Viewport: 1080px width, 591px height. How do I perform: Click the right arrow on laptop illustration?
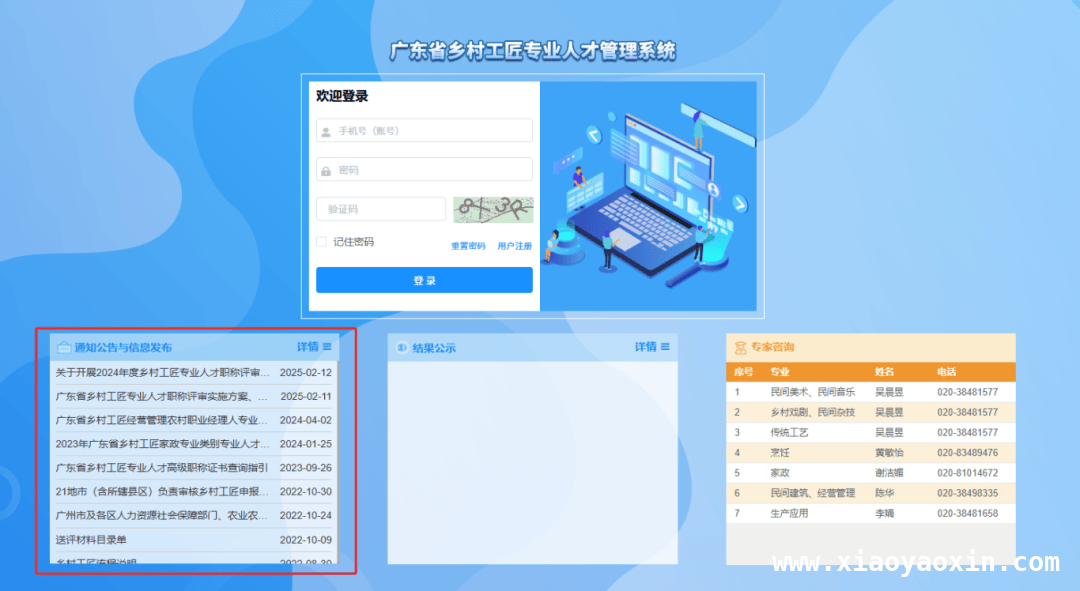tap(739, 203)
